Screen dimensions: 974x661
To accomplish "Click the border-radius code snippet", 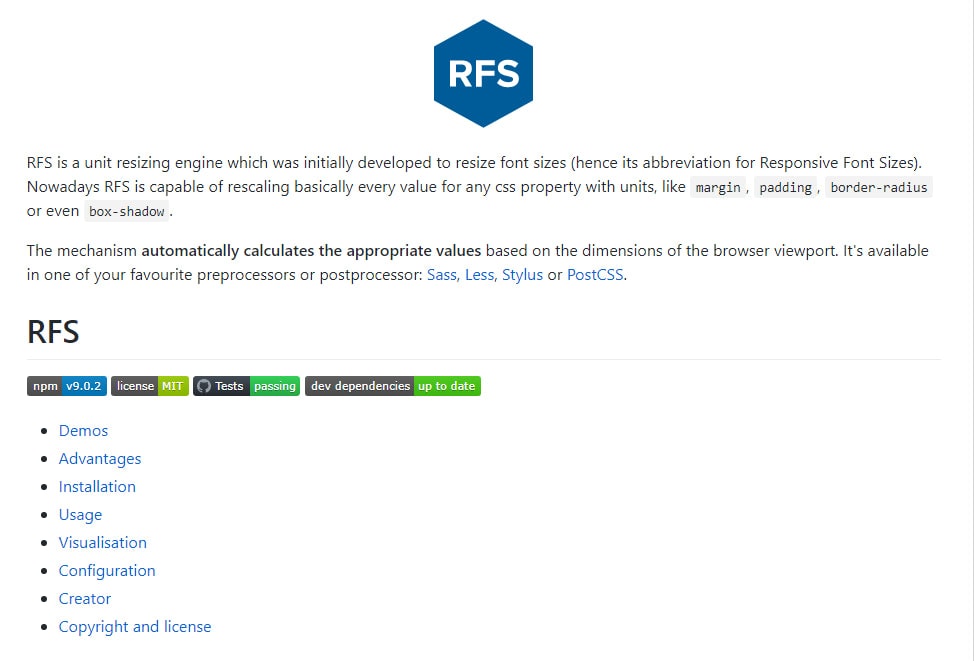I will point(878,188).
